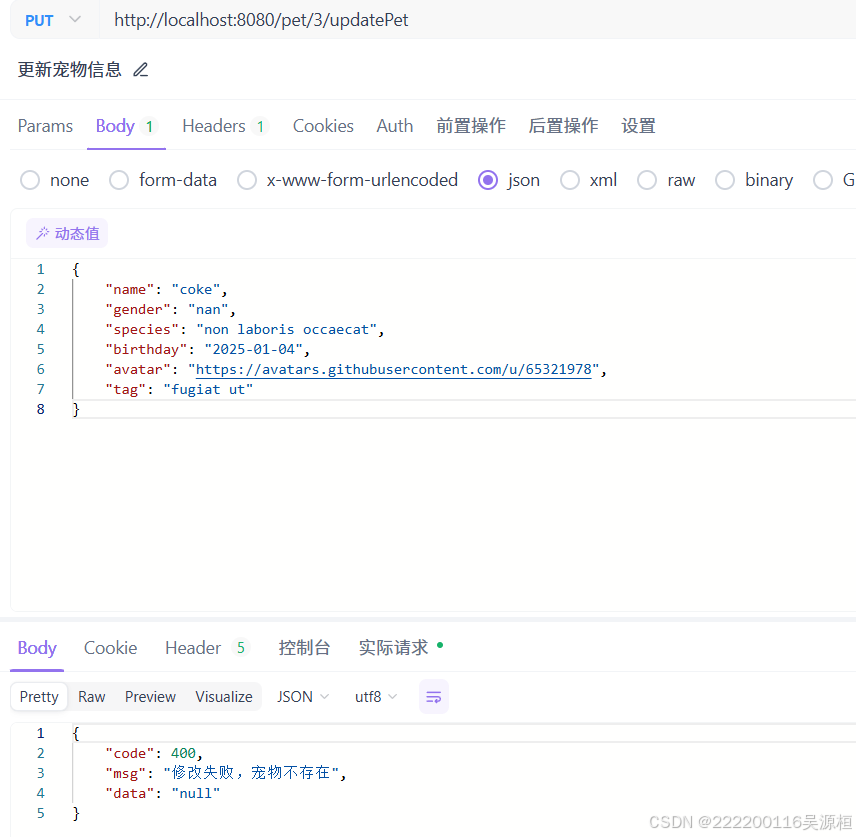856x837 pixels.
Task: Select the json body type radio
Action: pyautogui.click(x=488, y=180)
